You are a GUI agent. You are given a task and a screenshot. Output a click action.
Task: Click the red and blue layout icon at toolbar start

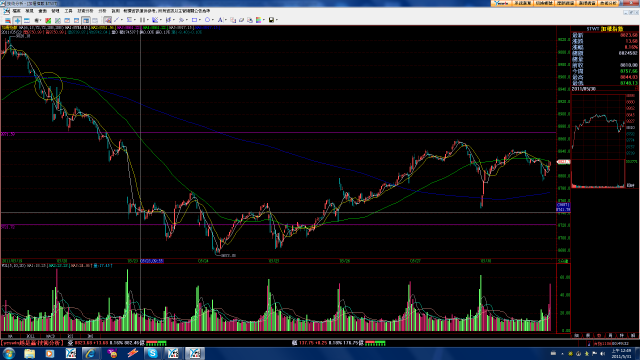[7, 20]
